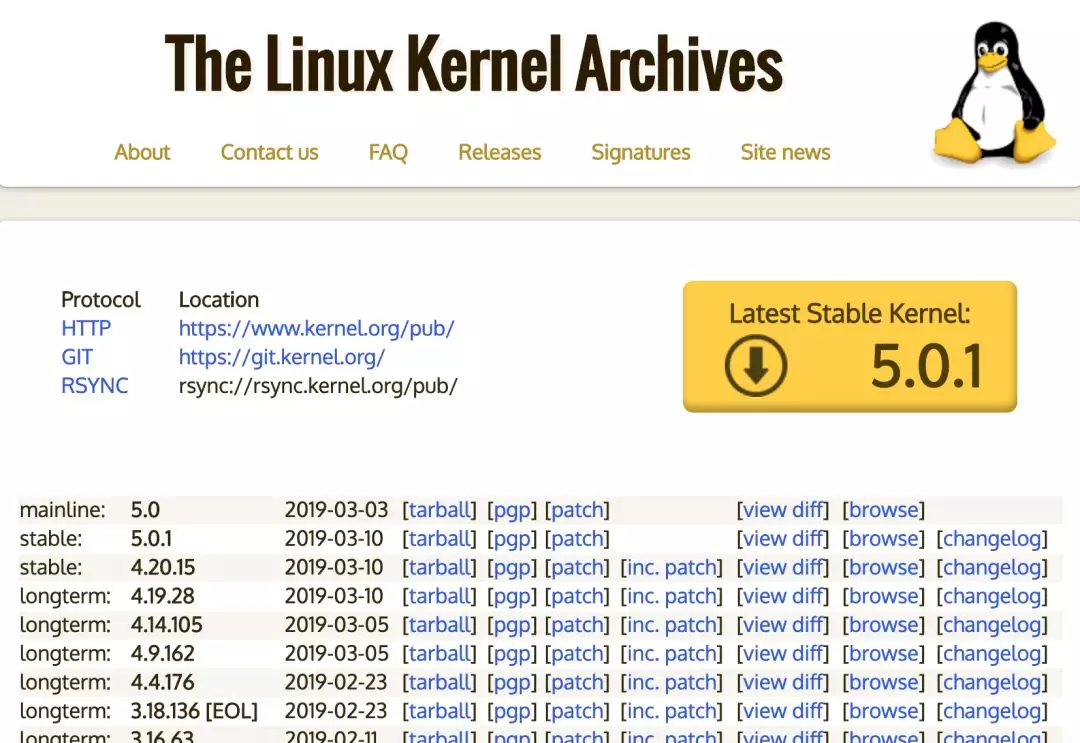
Task: Download tarball for 3.18.136 [EOL]
Action: pyautogui.click(x=439, y=712)
